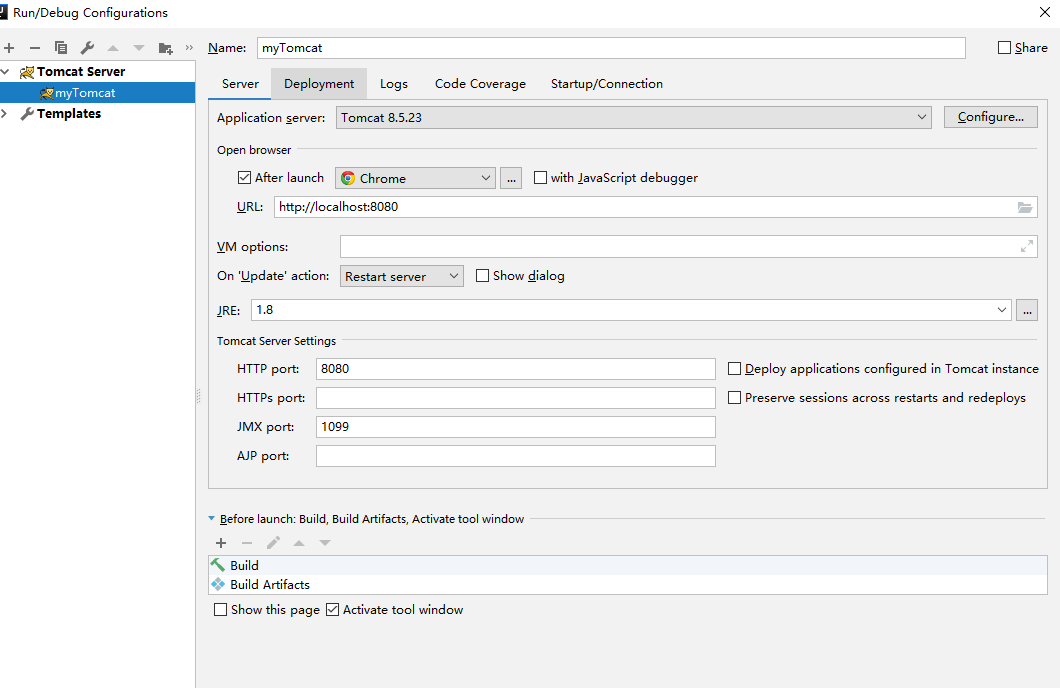Add a new Before launch task
The width and height of the screenshot is (1060, 688).
(x=221, y=543)
